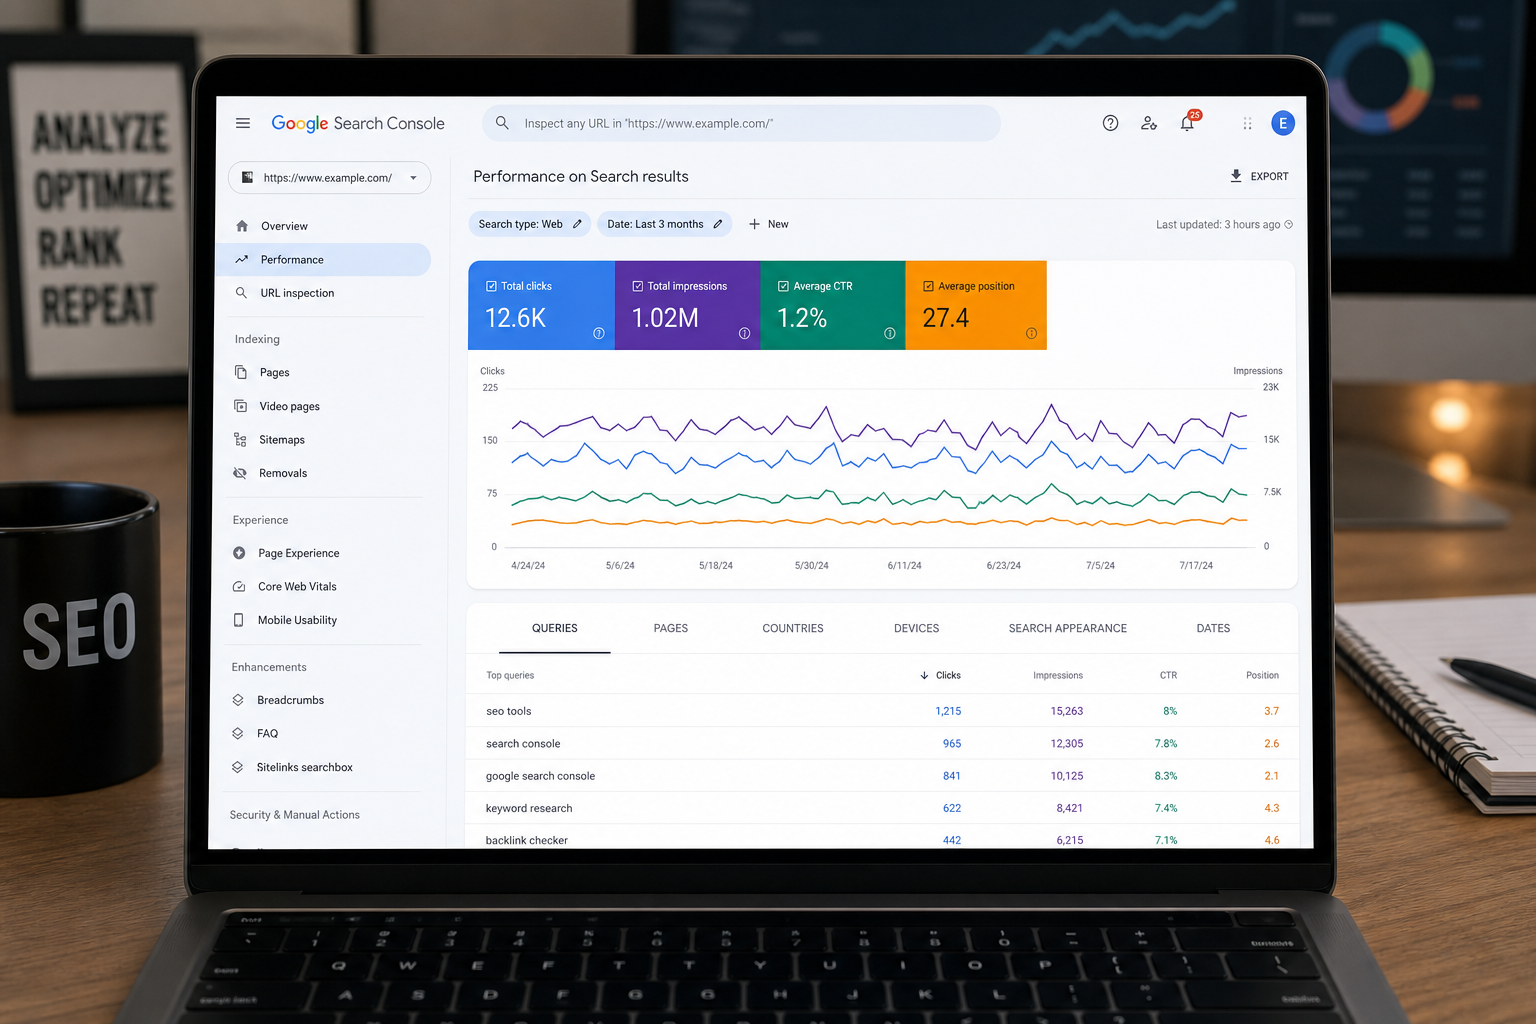Expand Security & Manual Actions section
This screenshot has height=1024, width=1536.
click(295, 815)
